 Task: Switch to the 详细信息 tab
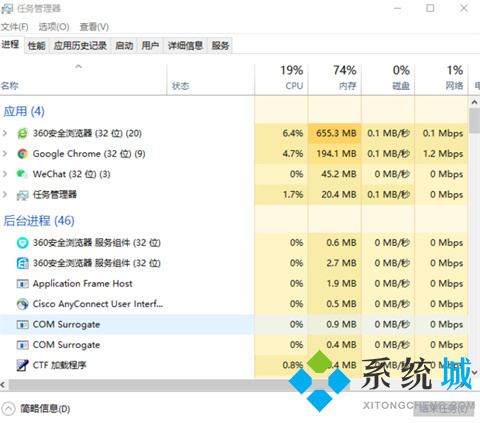point(185,45)
